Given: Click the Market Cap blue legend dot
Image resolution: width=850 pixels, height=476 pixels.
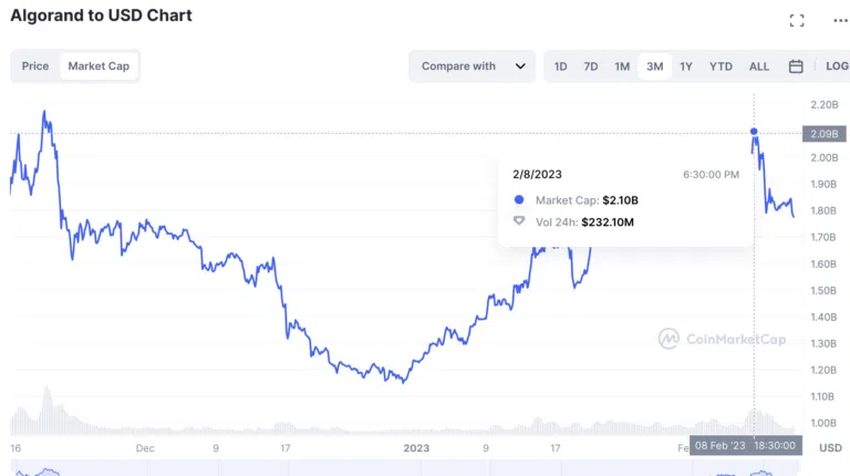Looking at the screenshot, I should click(x=519, y=200).
